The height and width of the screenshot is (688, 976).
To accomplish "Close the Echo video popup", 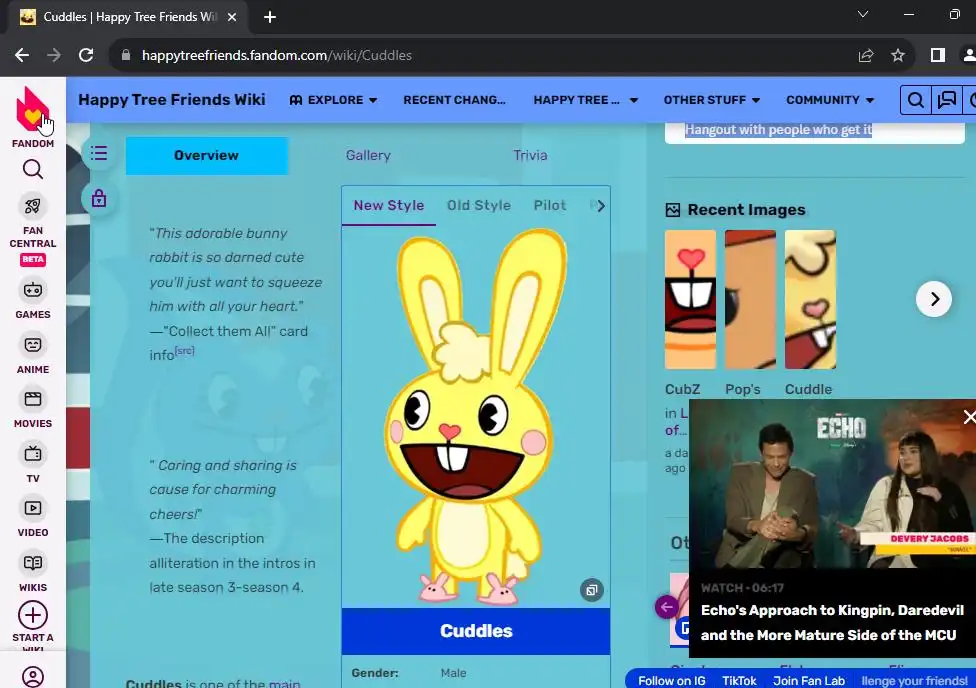I will pos(969,417).
